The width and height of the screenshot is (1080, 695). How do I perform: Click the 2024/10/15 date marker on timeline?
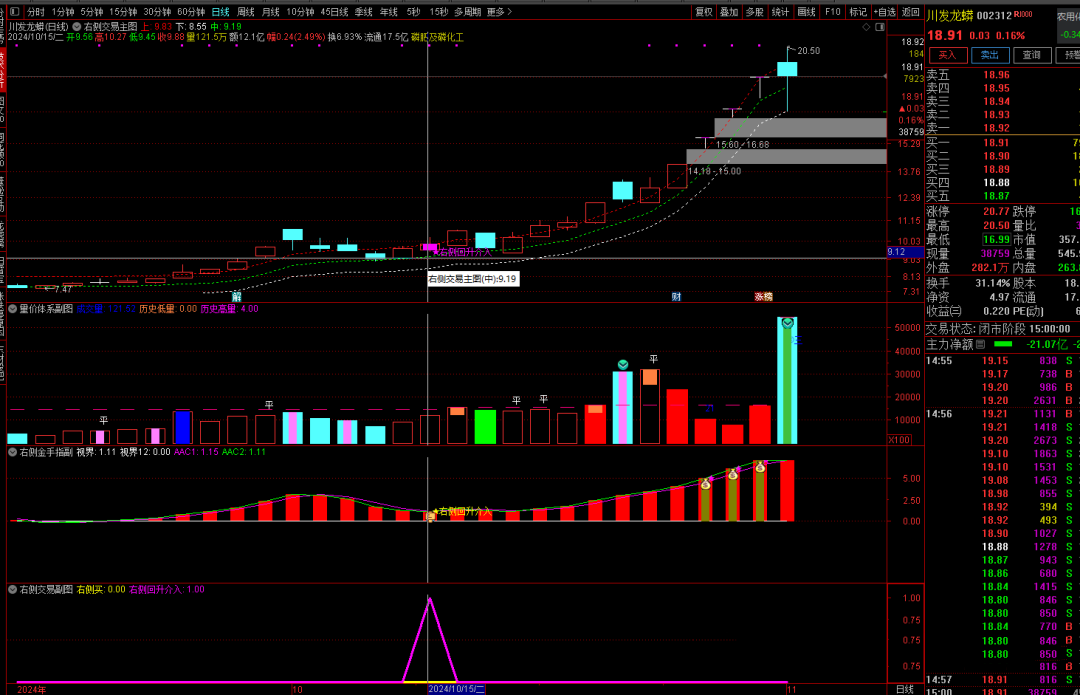pos(456,689)
